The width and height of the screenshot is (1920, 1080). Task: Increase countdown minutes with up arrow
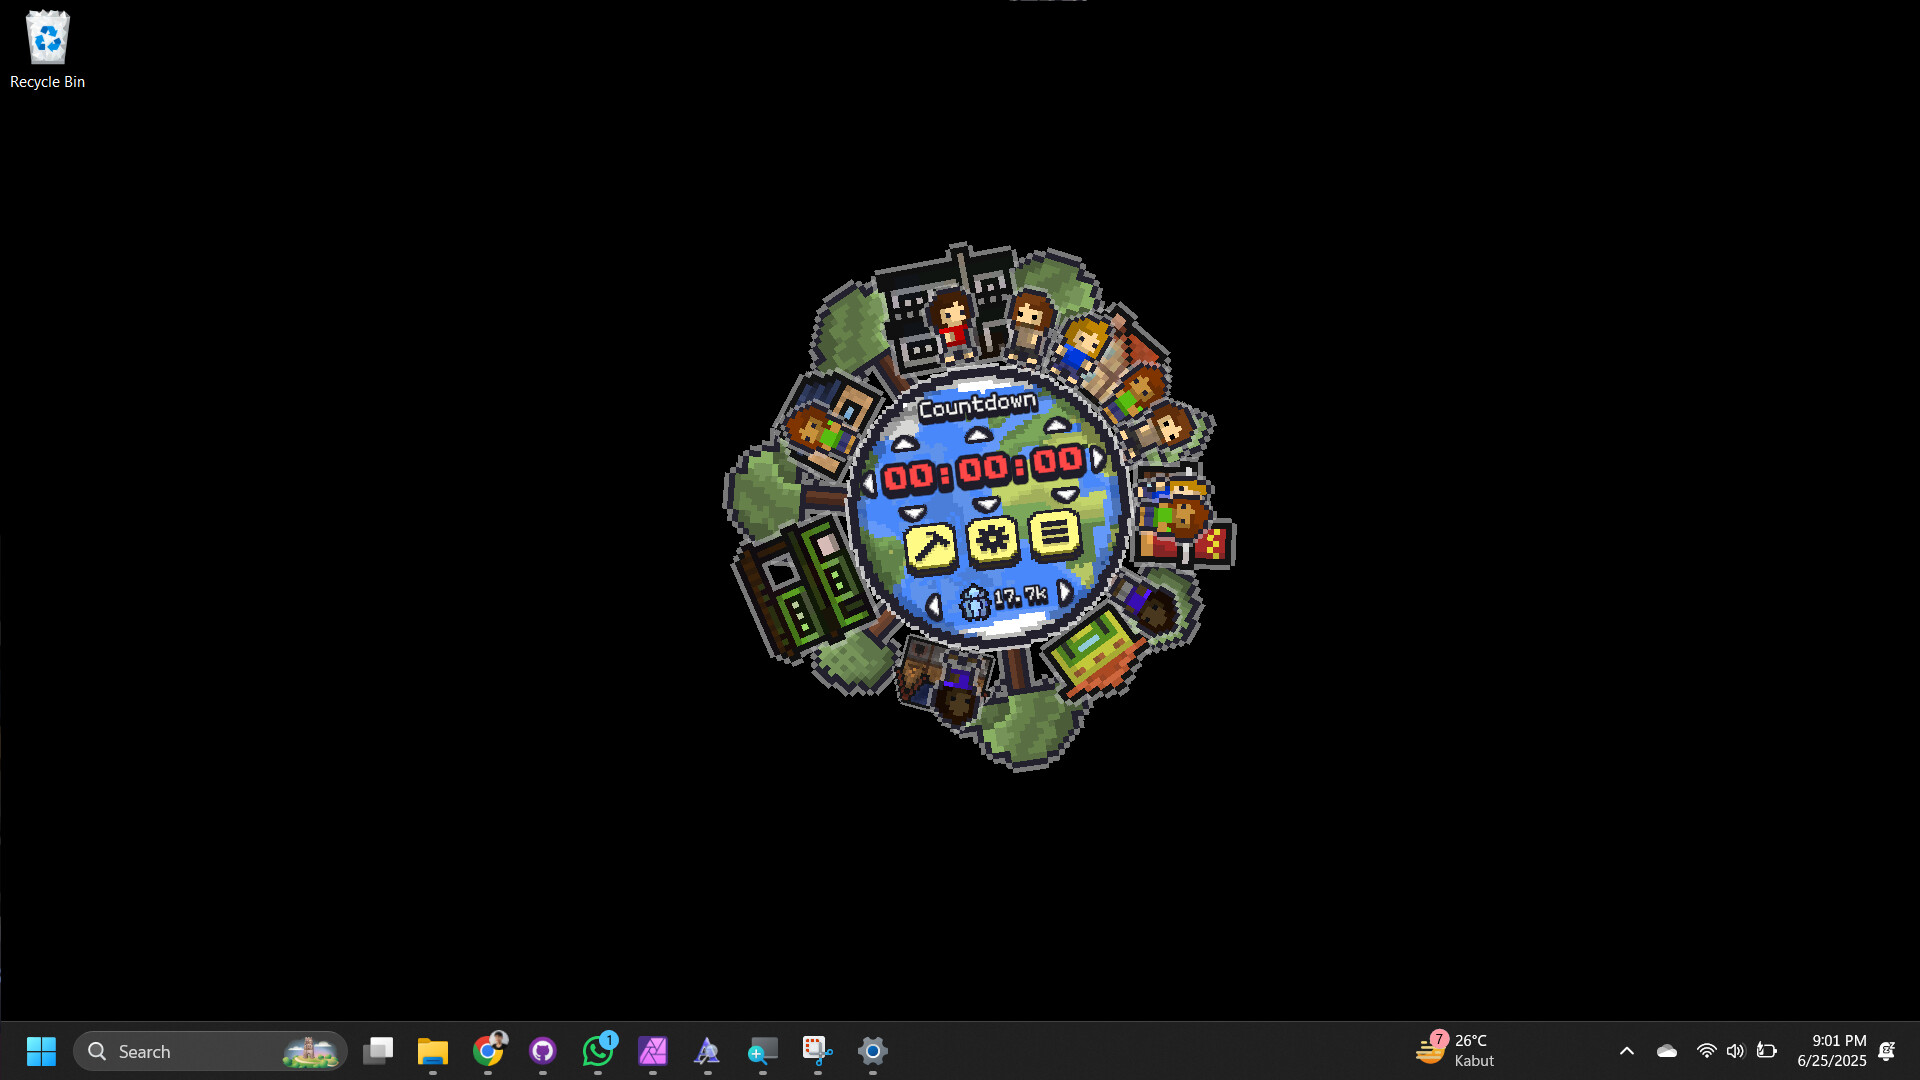(x=978, y=435)
